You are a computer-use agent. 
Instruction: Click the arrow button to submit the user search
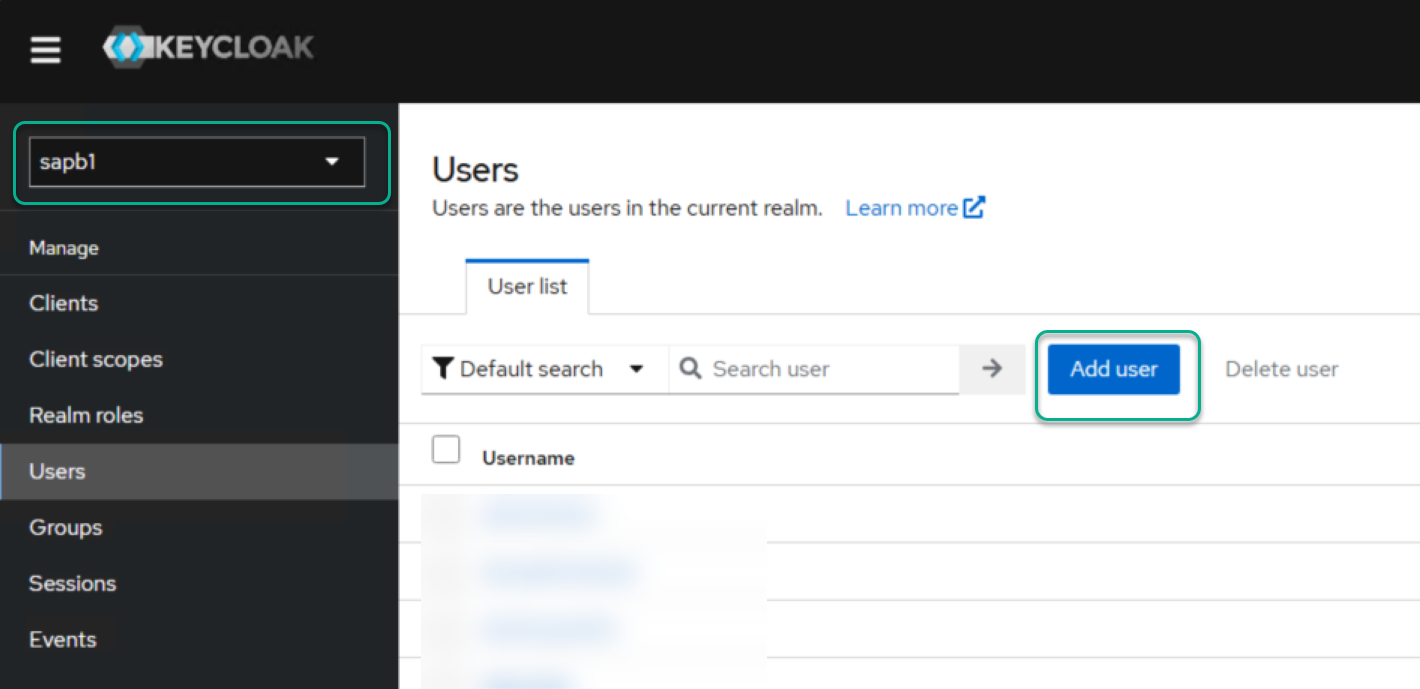(991, 369)
